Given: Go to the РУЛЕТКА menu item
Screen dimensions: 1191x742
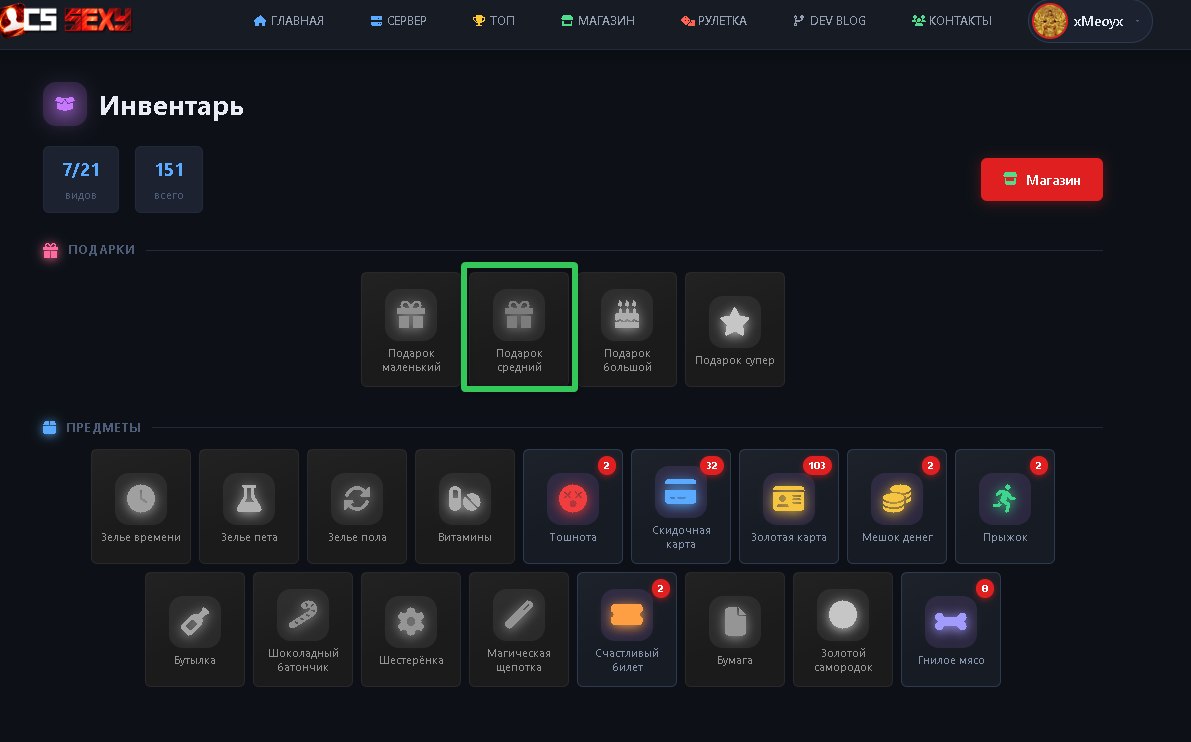Looking at the screenshot, I should pos(713,21).
